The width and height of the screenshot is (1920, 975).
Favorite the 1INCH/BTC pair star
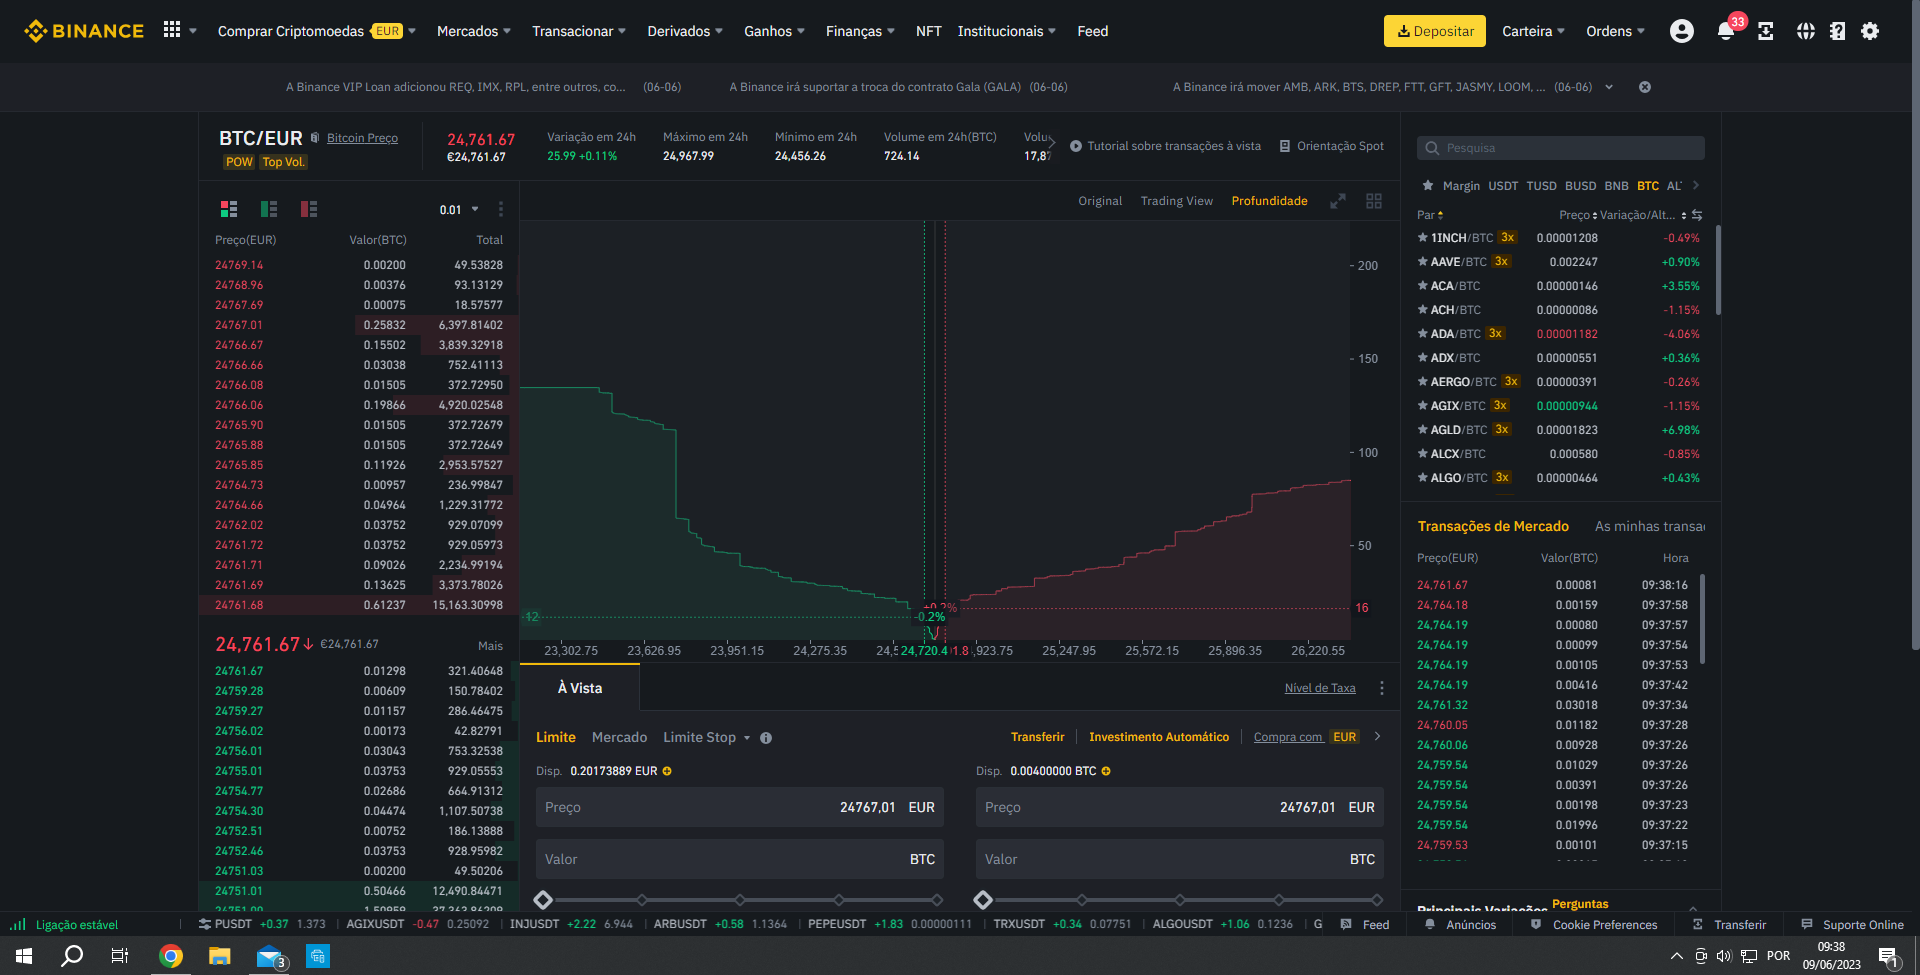point(1422,238)
